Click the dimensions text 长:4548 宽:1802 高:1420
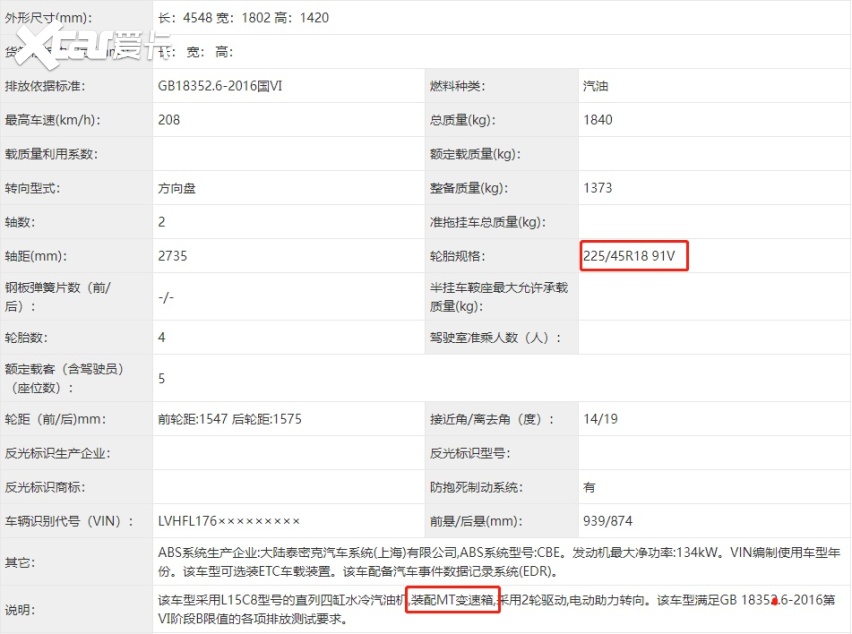The height and width of the screenshot is (634, 852). point(243,18)
